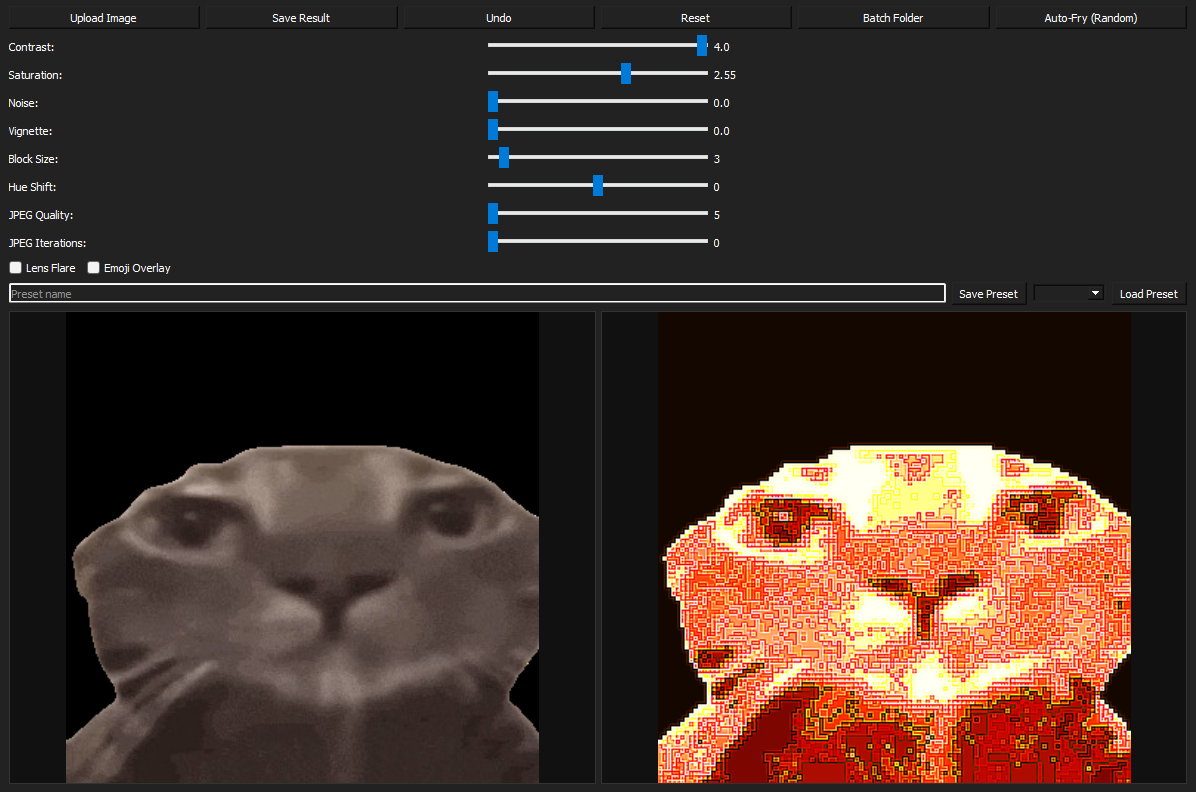Undo the last change
Image resolution: width=1196 pixels, height=792 pixels.
pos(498,18)
